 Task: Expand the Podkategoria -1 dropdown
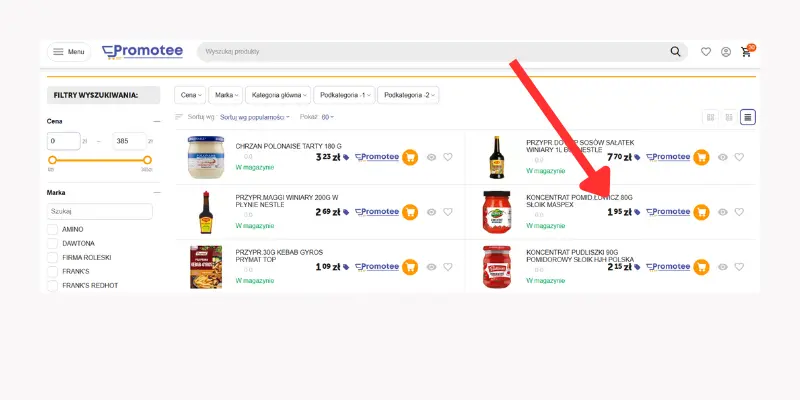point(344,95)
